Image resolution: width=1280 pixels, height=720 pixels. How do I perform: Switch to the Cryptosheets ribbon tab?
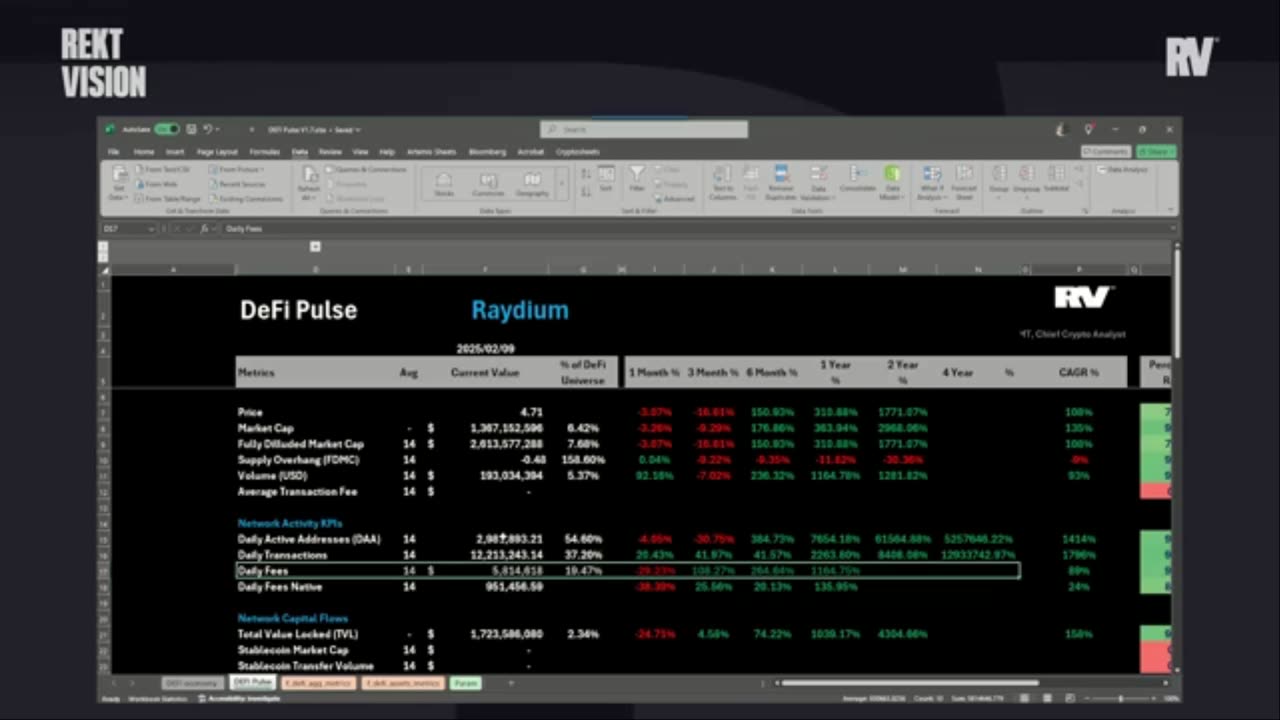point(578,152)
